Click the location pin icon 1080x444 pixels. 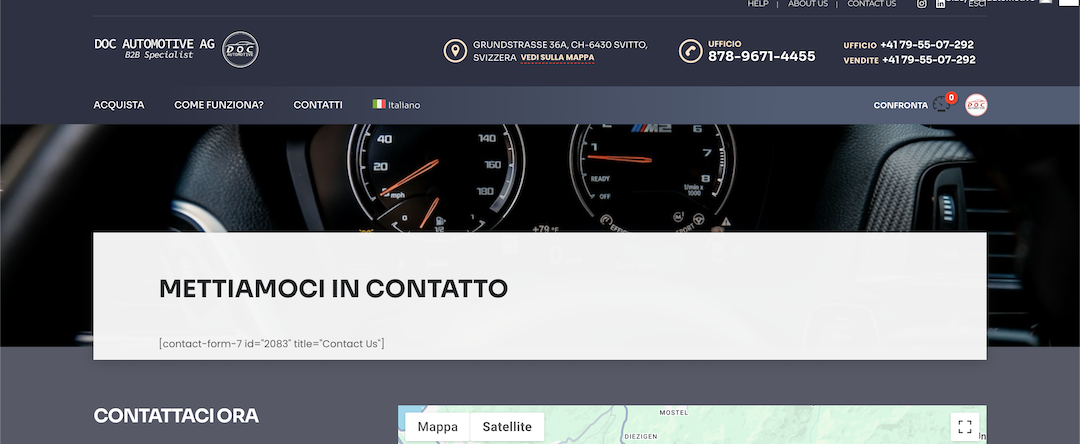click(455, 51)
